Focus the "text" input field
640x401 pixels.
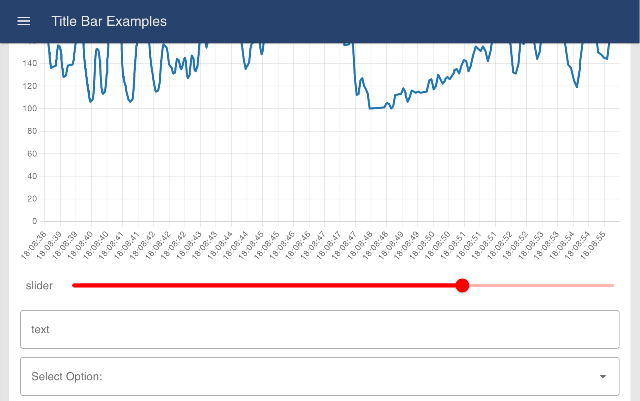pos(320,329)
